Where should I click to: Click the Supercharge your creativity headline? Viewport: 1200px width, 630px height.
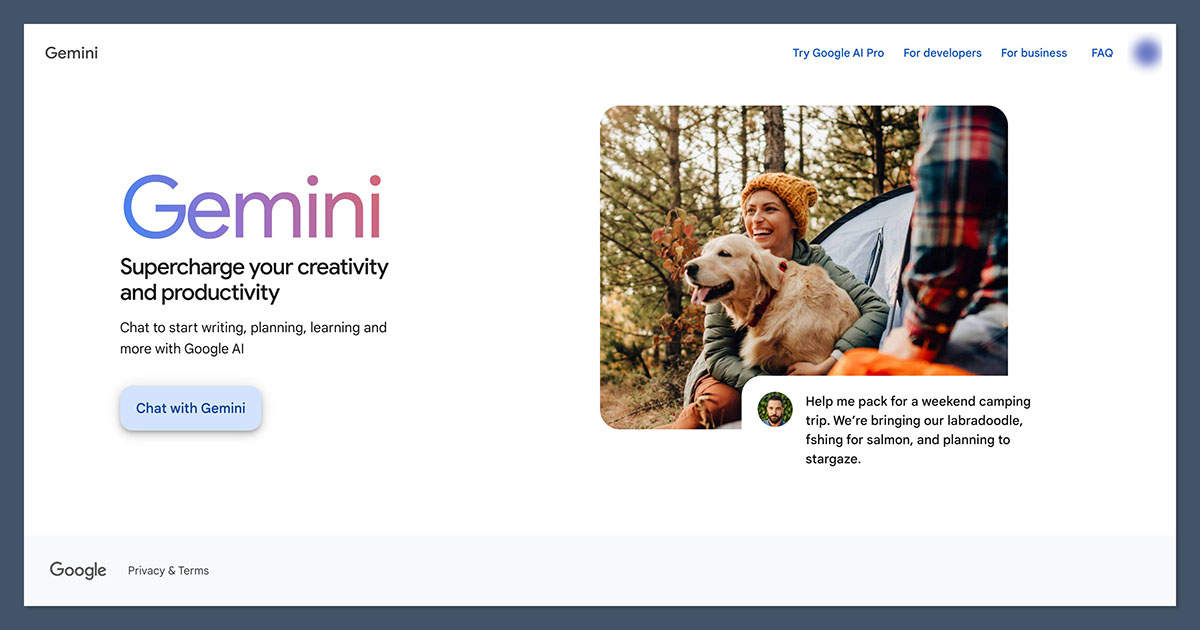click(x=254, y=280)
